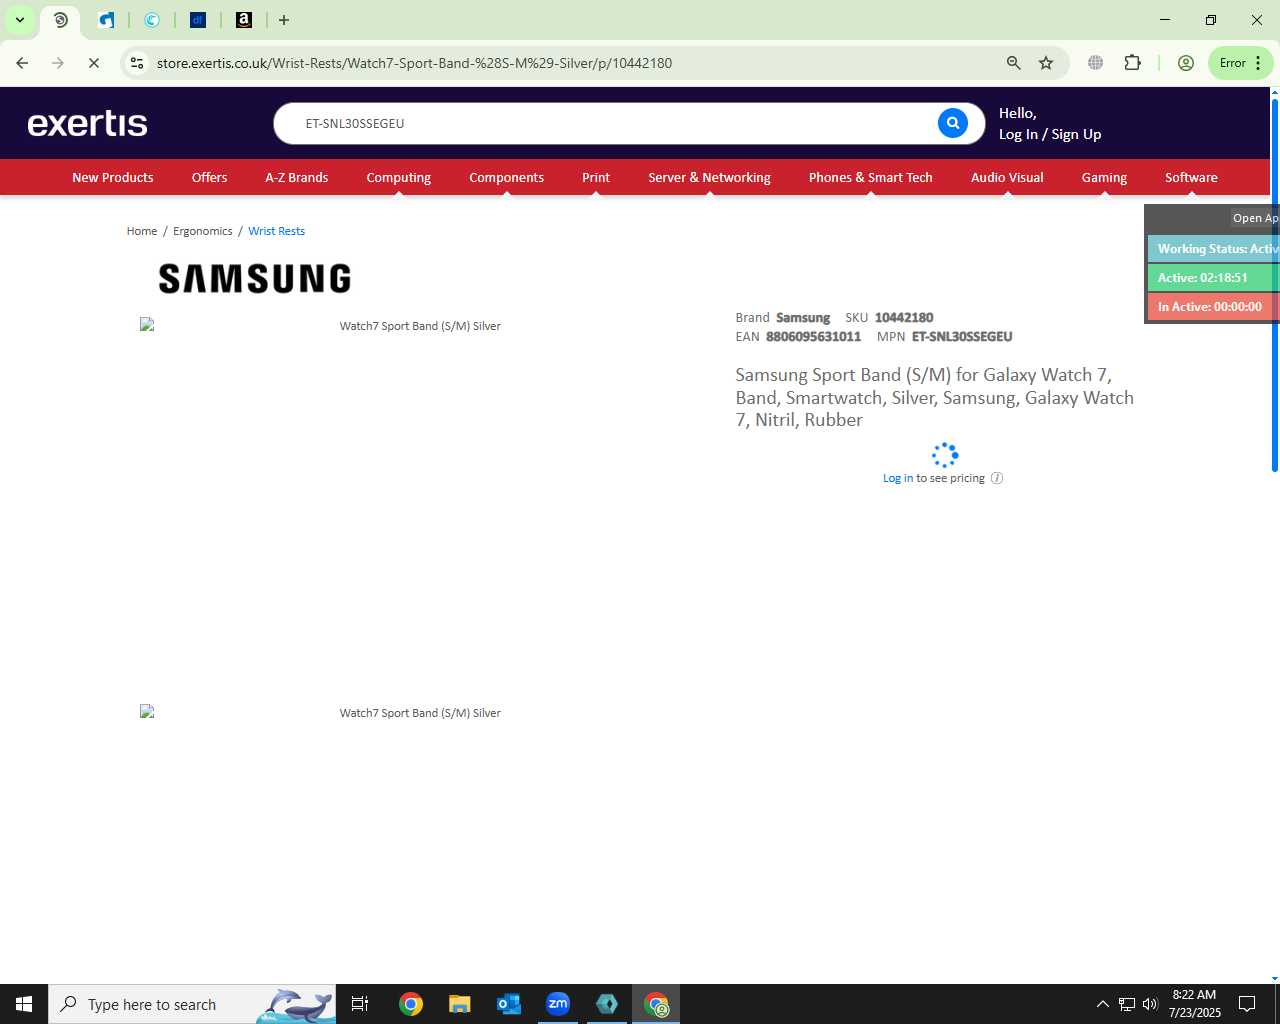
Task: Open Outlook from taskbar
Action: 509,1004
